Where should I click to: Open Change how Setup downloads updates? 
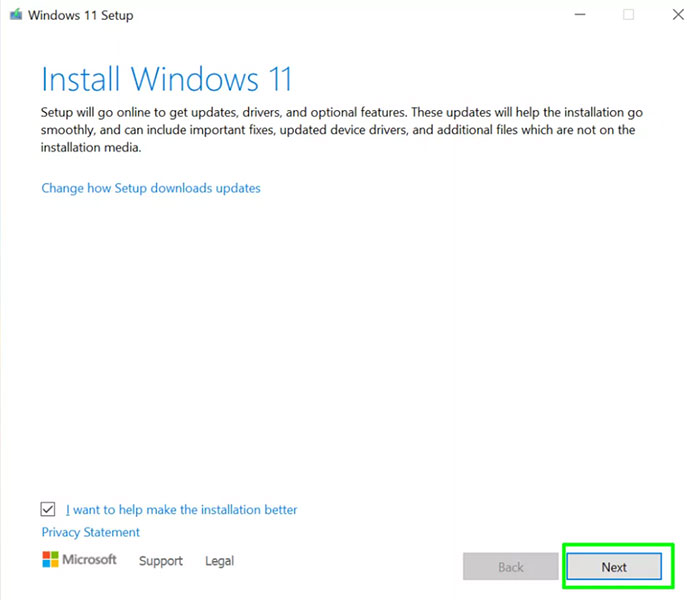point(151,188)
